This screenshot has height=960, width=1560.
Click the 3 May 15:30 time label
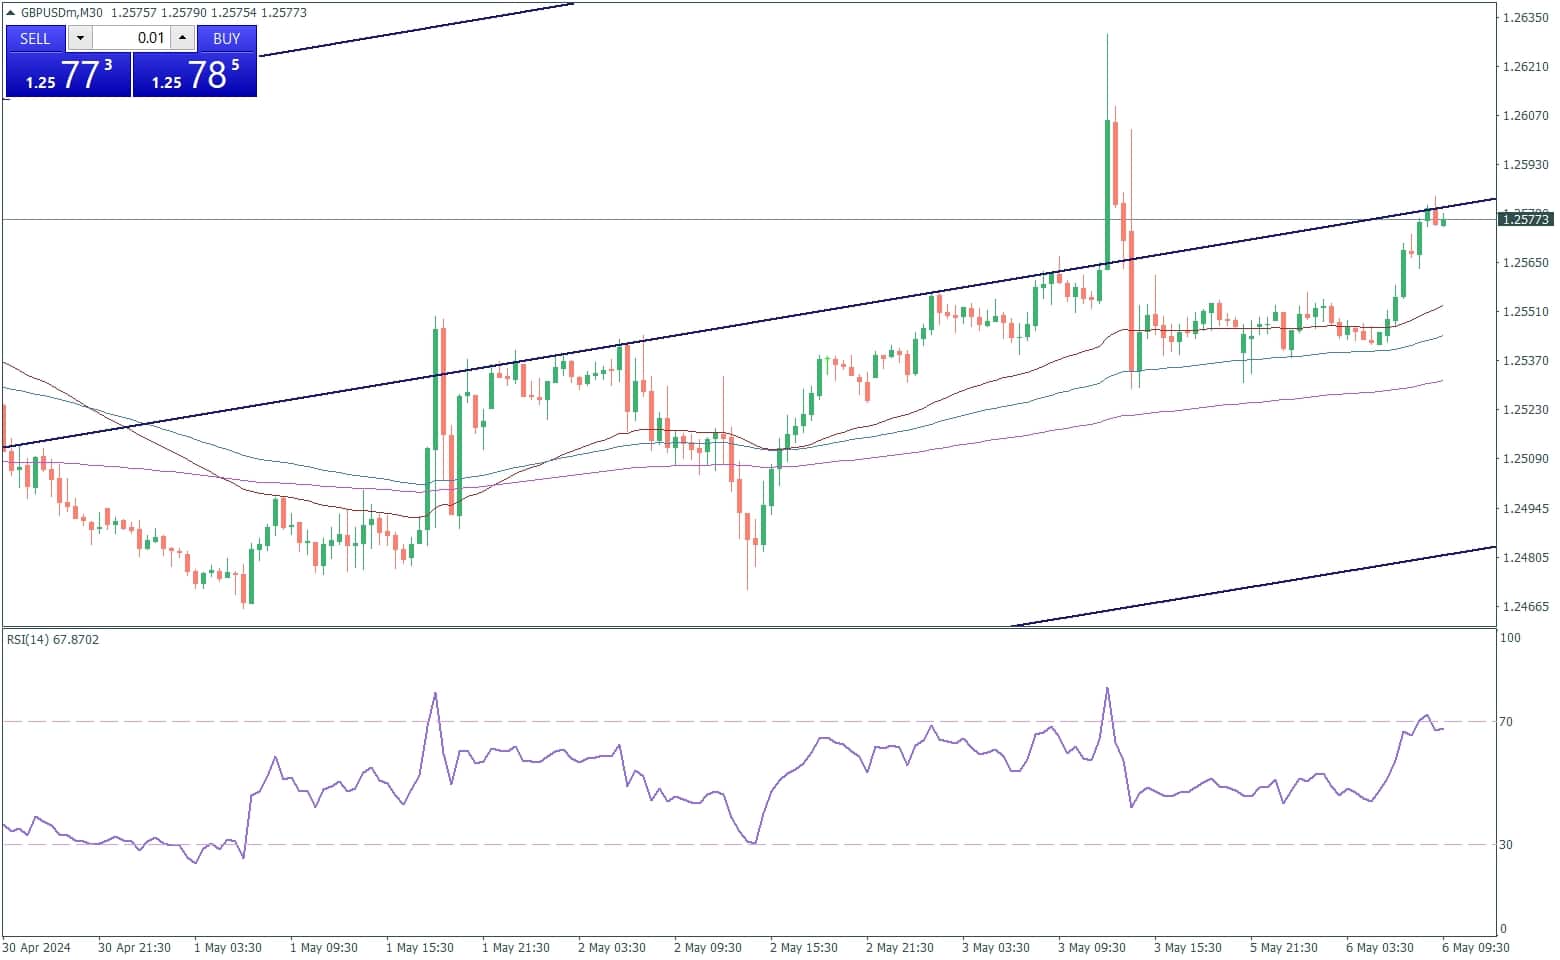click(1188, 948)
